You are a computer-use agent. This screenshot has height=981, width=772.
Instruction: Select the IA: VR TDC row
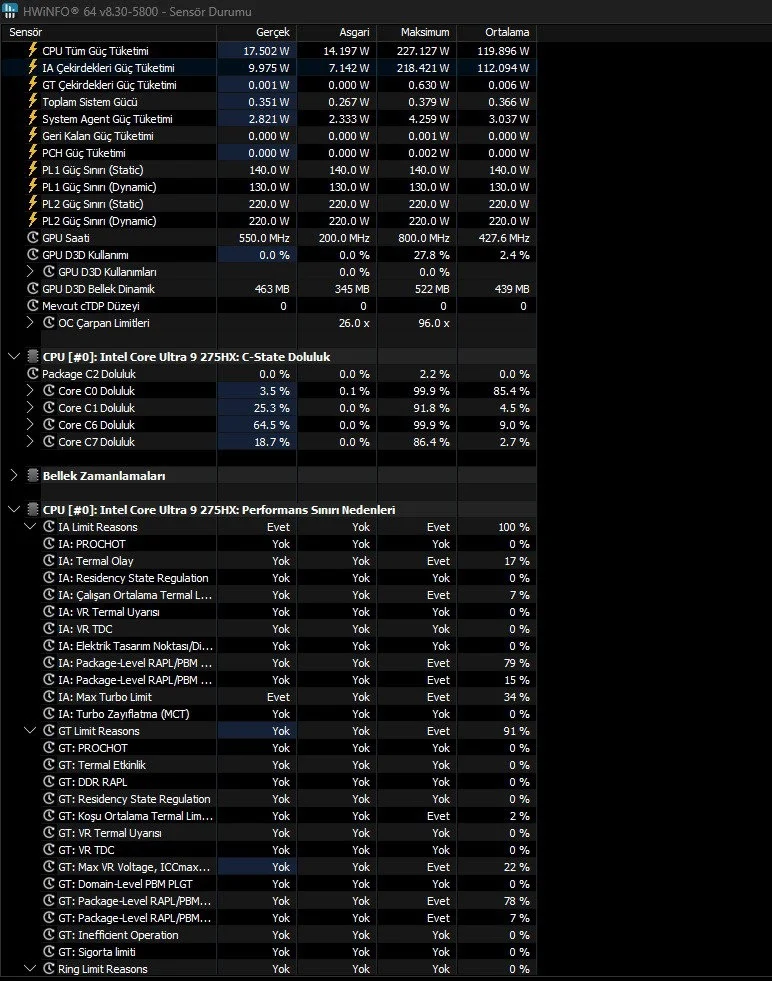(x=270, y=629)
